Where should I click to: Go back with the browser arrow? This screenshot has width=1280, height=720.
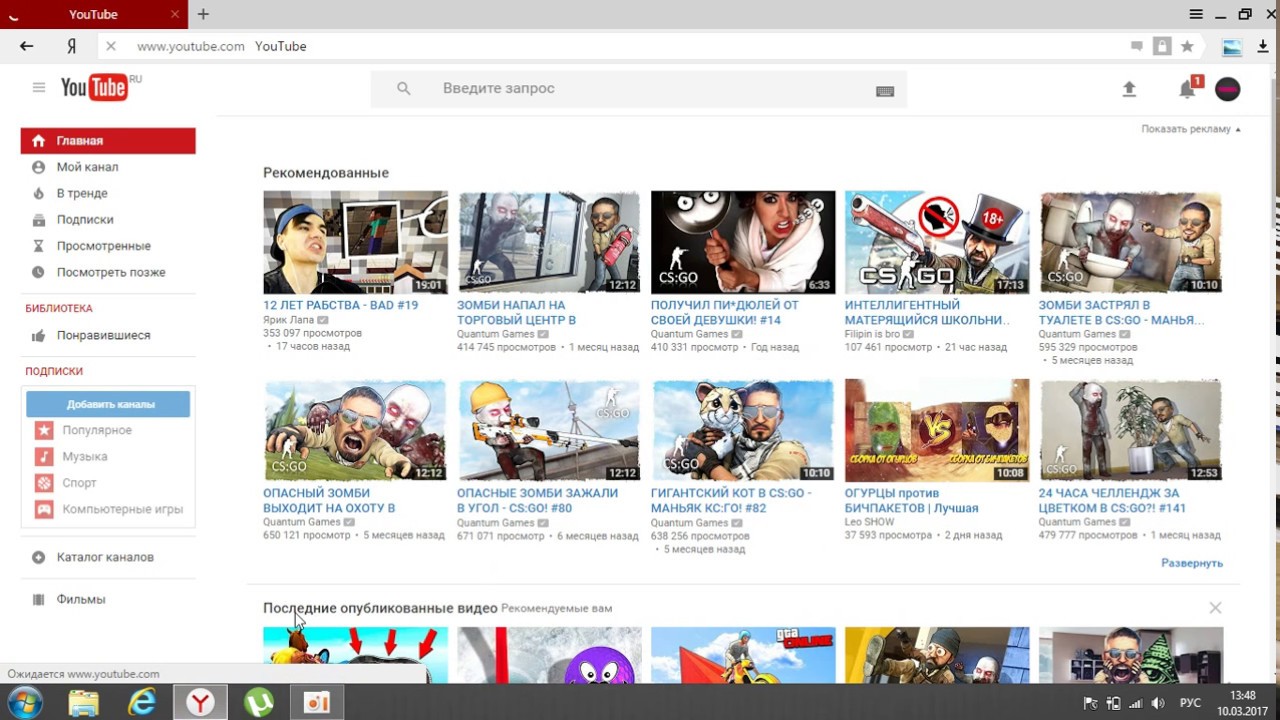point(27,46)
